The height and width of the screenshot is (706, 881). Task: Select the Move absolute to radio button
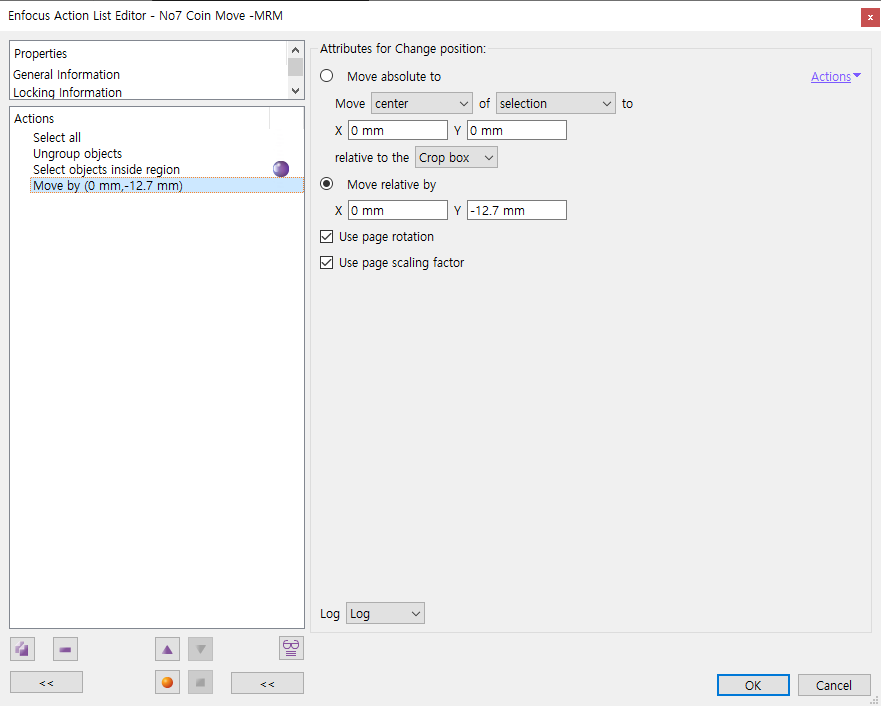326,77
